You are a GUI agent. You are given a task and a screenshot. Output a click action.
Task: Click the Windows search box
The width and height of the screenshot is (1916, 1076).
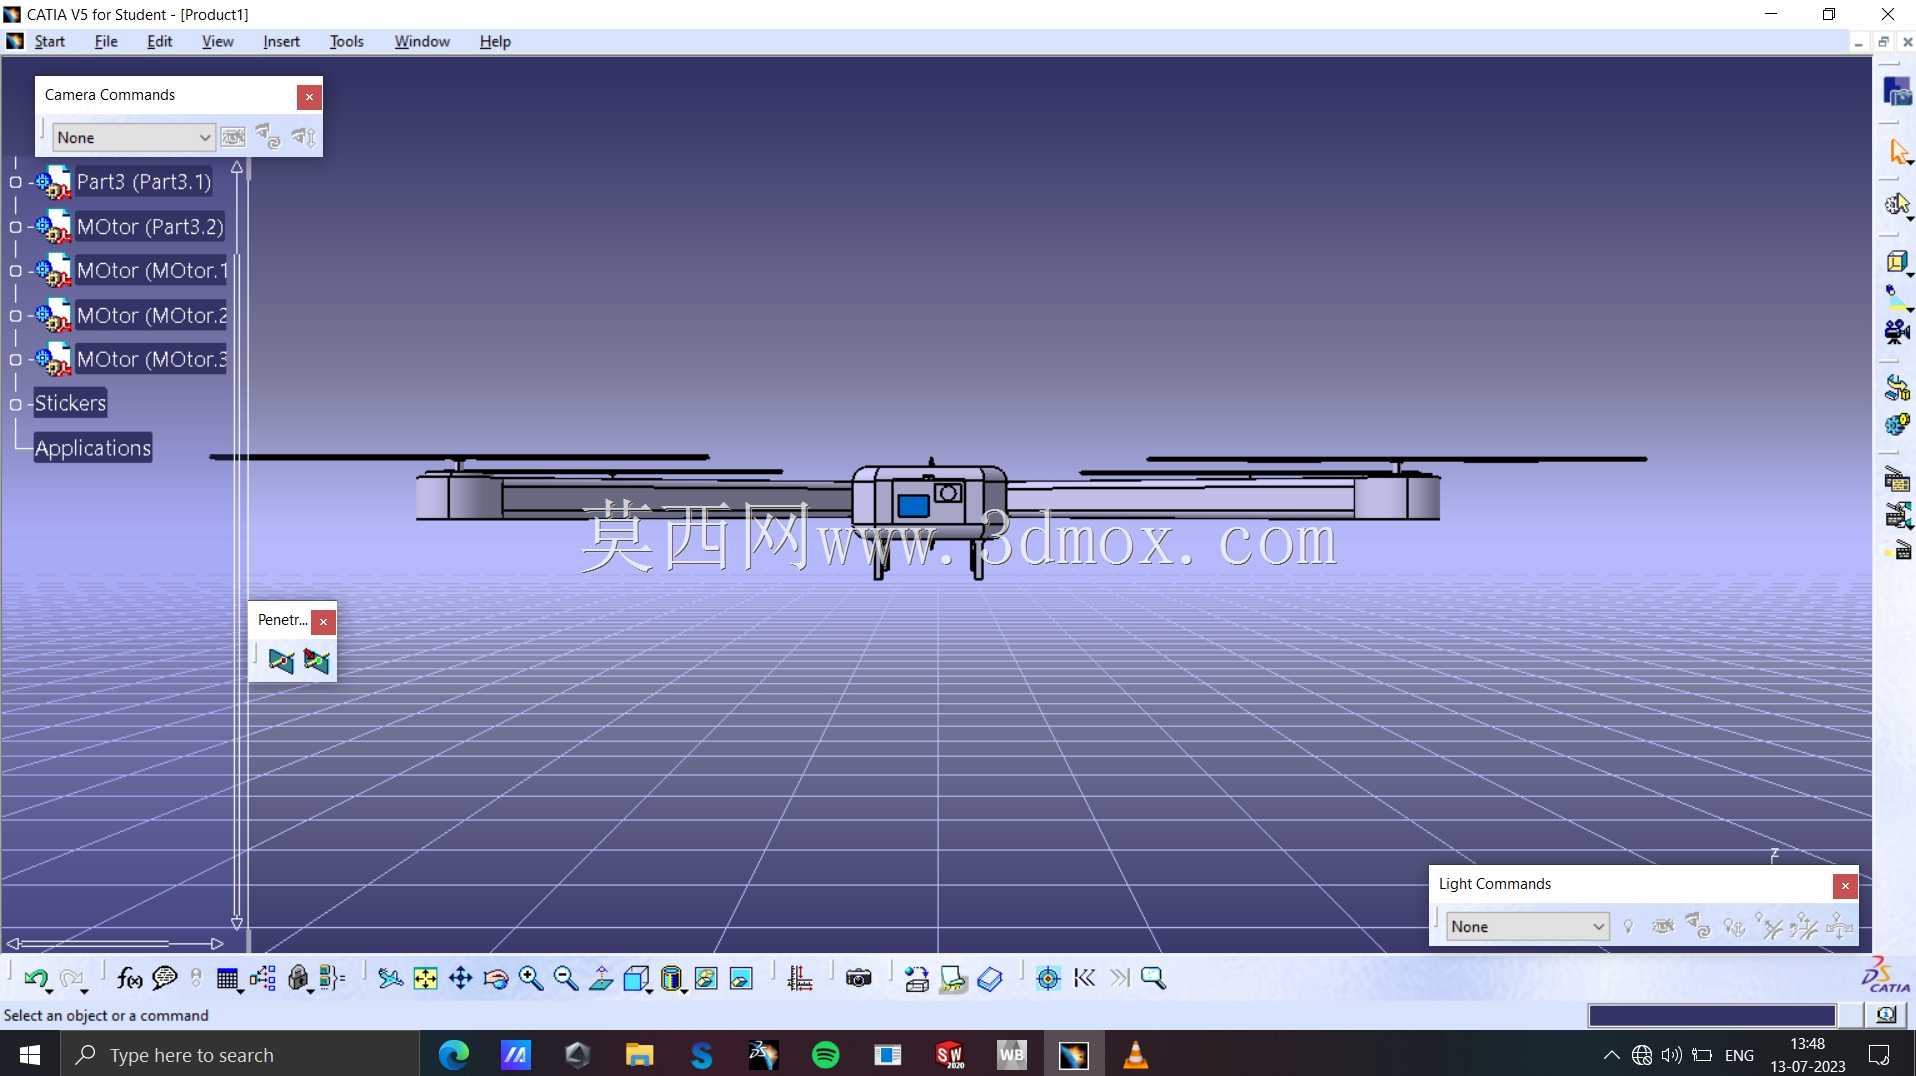click(240, 1055)
